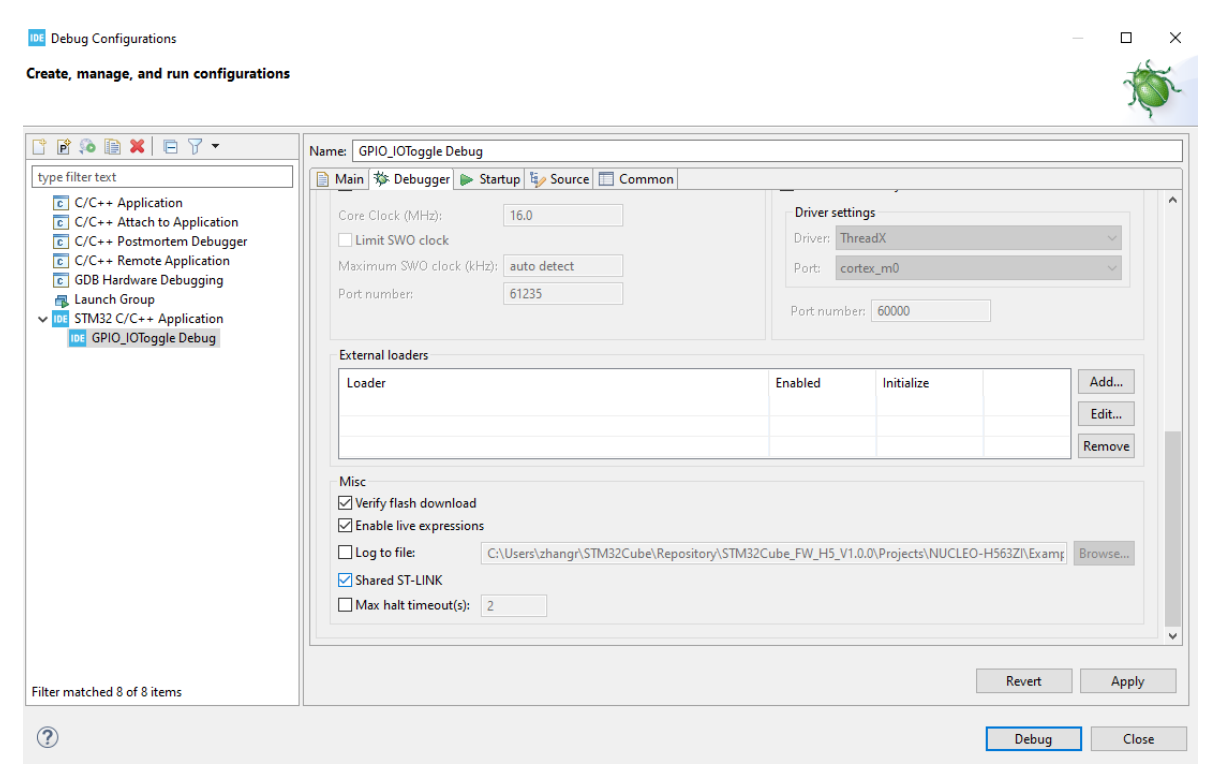Collapse all configurations in the tree
The width and height of the screenshot is (1221, 783).
click(170, 147)
